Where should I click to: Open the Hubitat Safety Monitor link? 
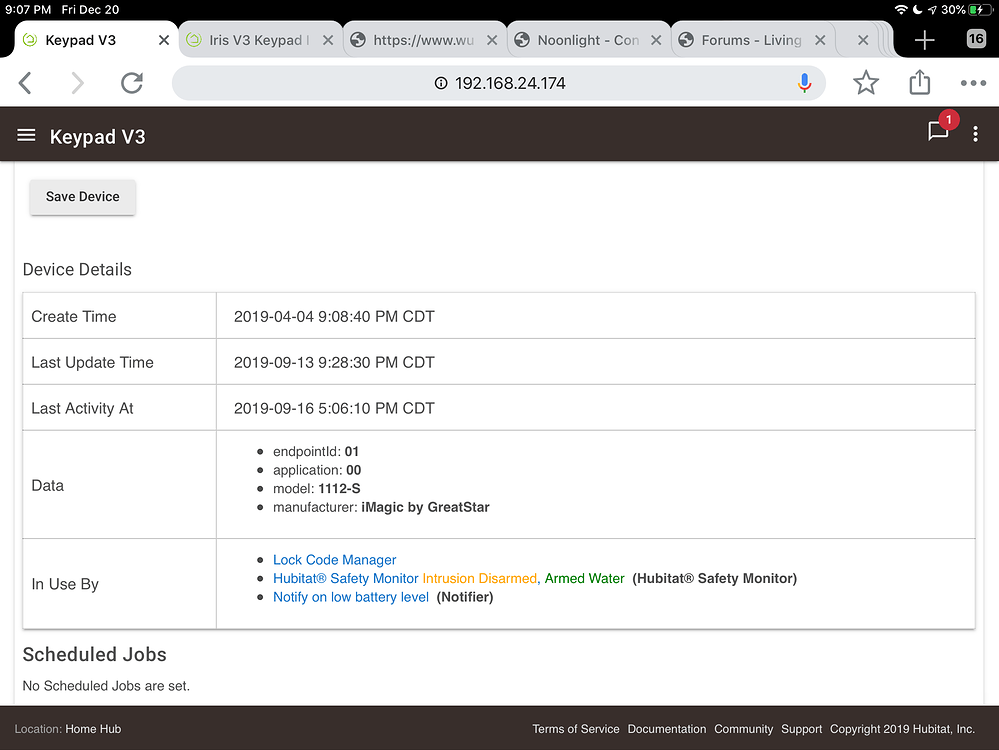pos(345,578)
